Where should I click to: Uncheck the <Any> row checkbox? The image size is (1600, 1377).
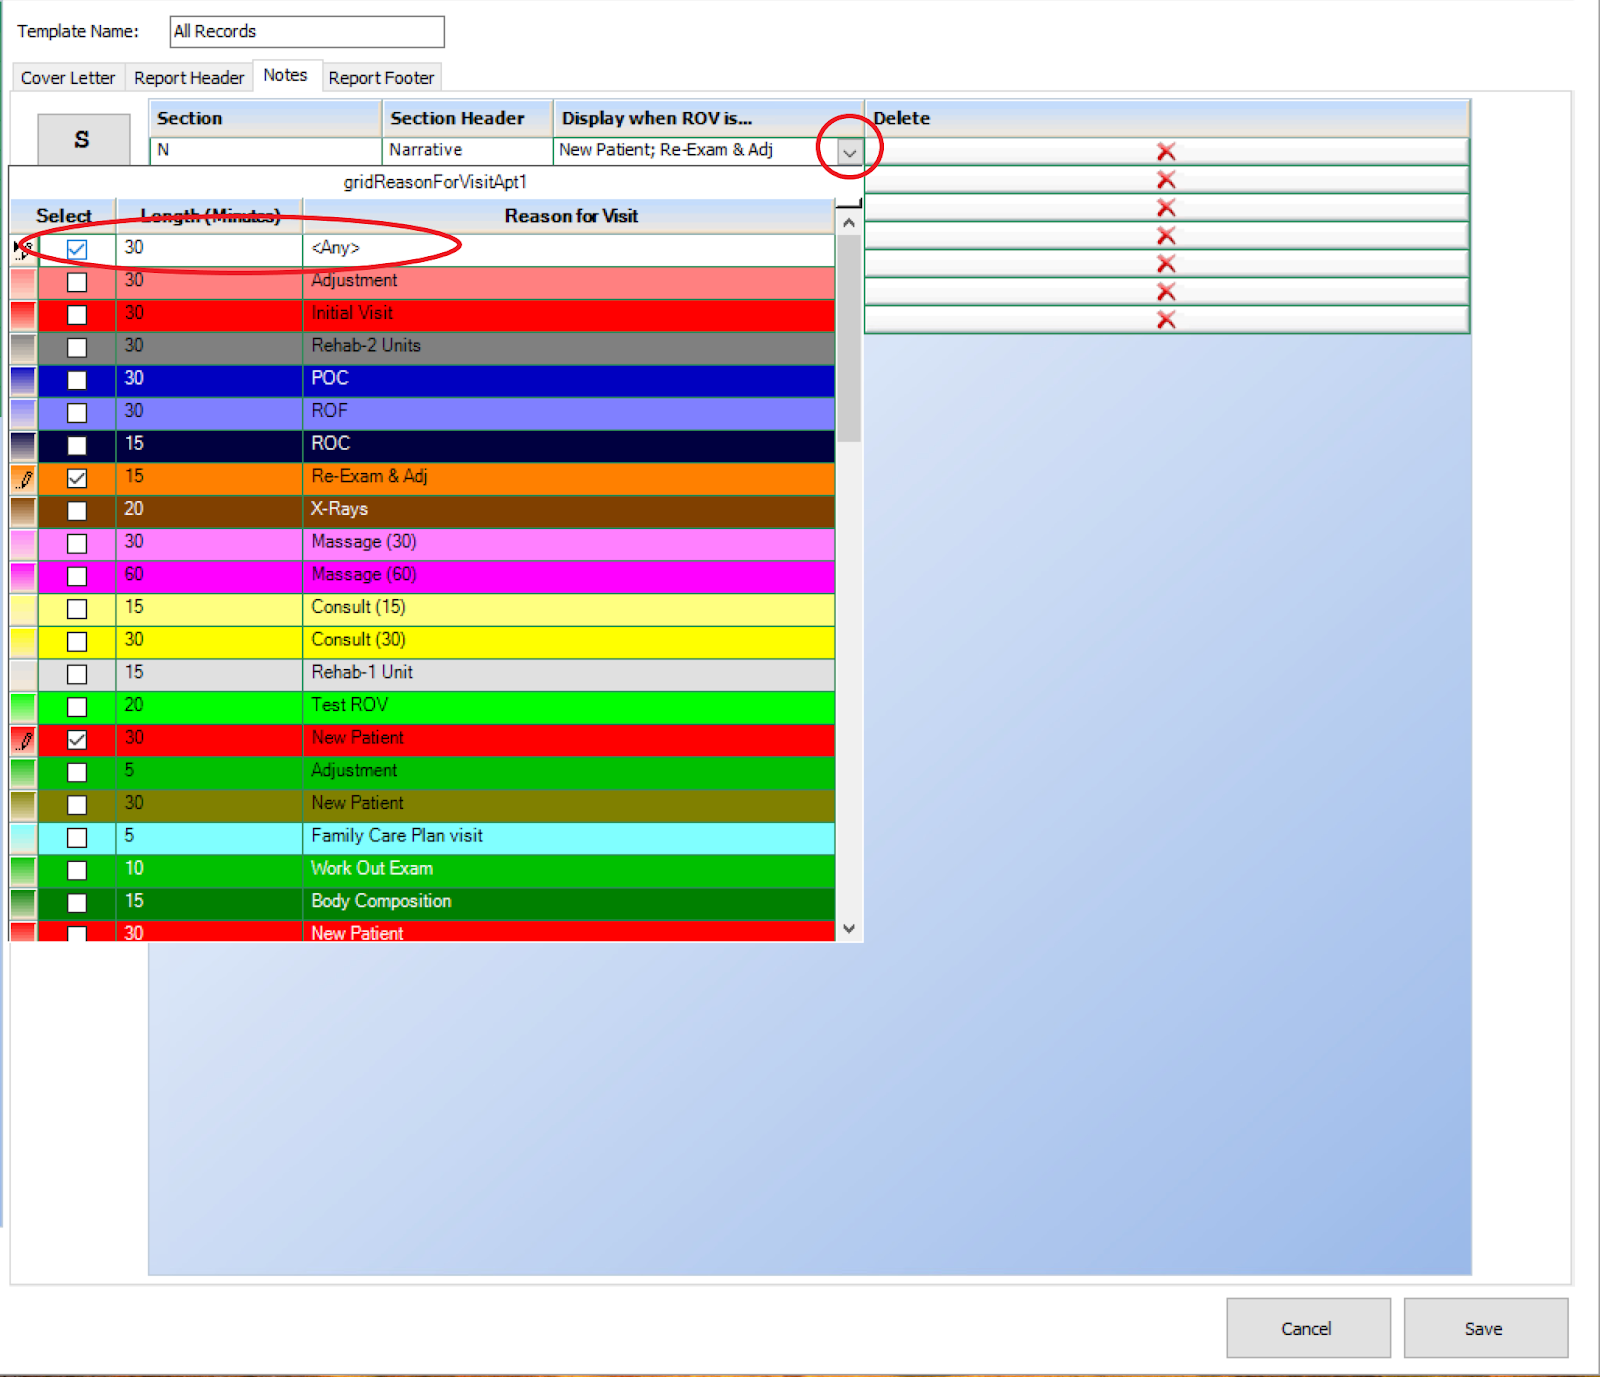77,249
